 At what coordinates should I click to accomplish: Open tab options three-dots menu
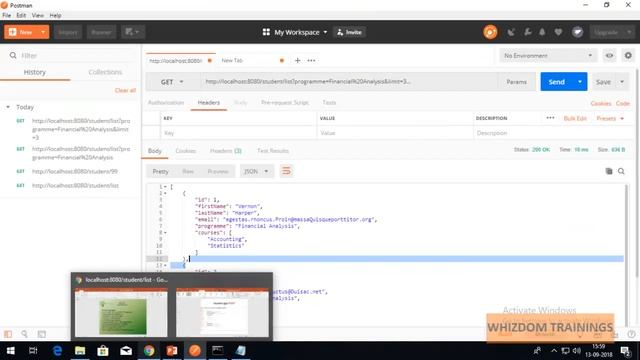click(311, 60)
